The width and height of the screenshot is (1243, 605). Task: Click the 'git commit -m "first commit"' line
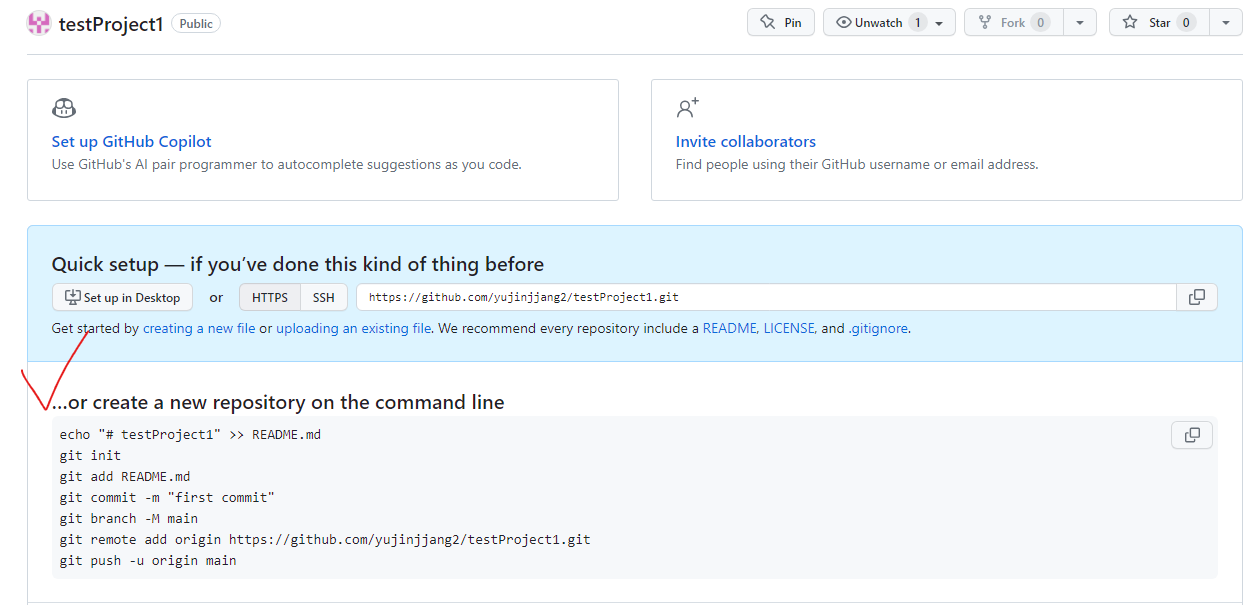pyautogui.click(x=167, y=497)
